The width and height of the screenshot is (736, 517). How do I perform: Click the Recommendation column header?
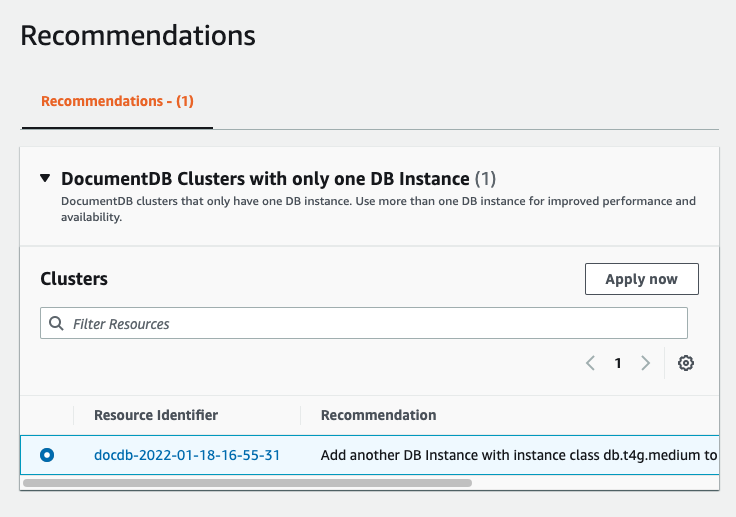click(x=378, y=415)
